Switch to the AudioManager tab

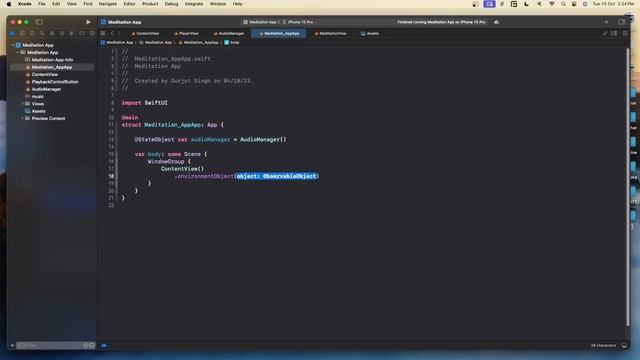(229, 33)
